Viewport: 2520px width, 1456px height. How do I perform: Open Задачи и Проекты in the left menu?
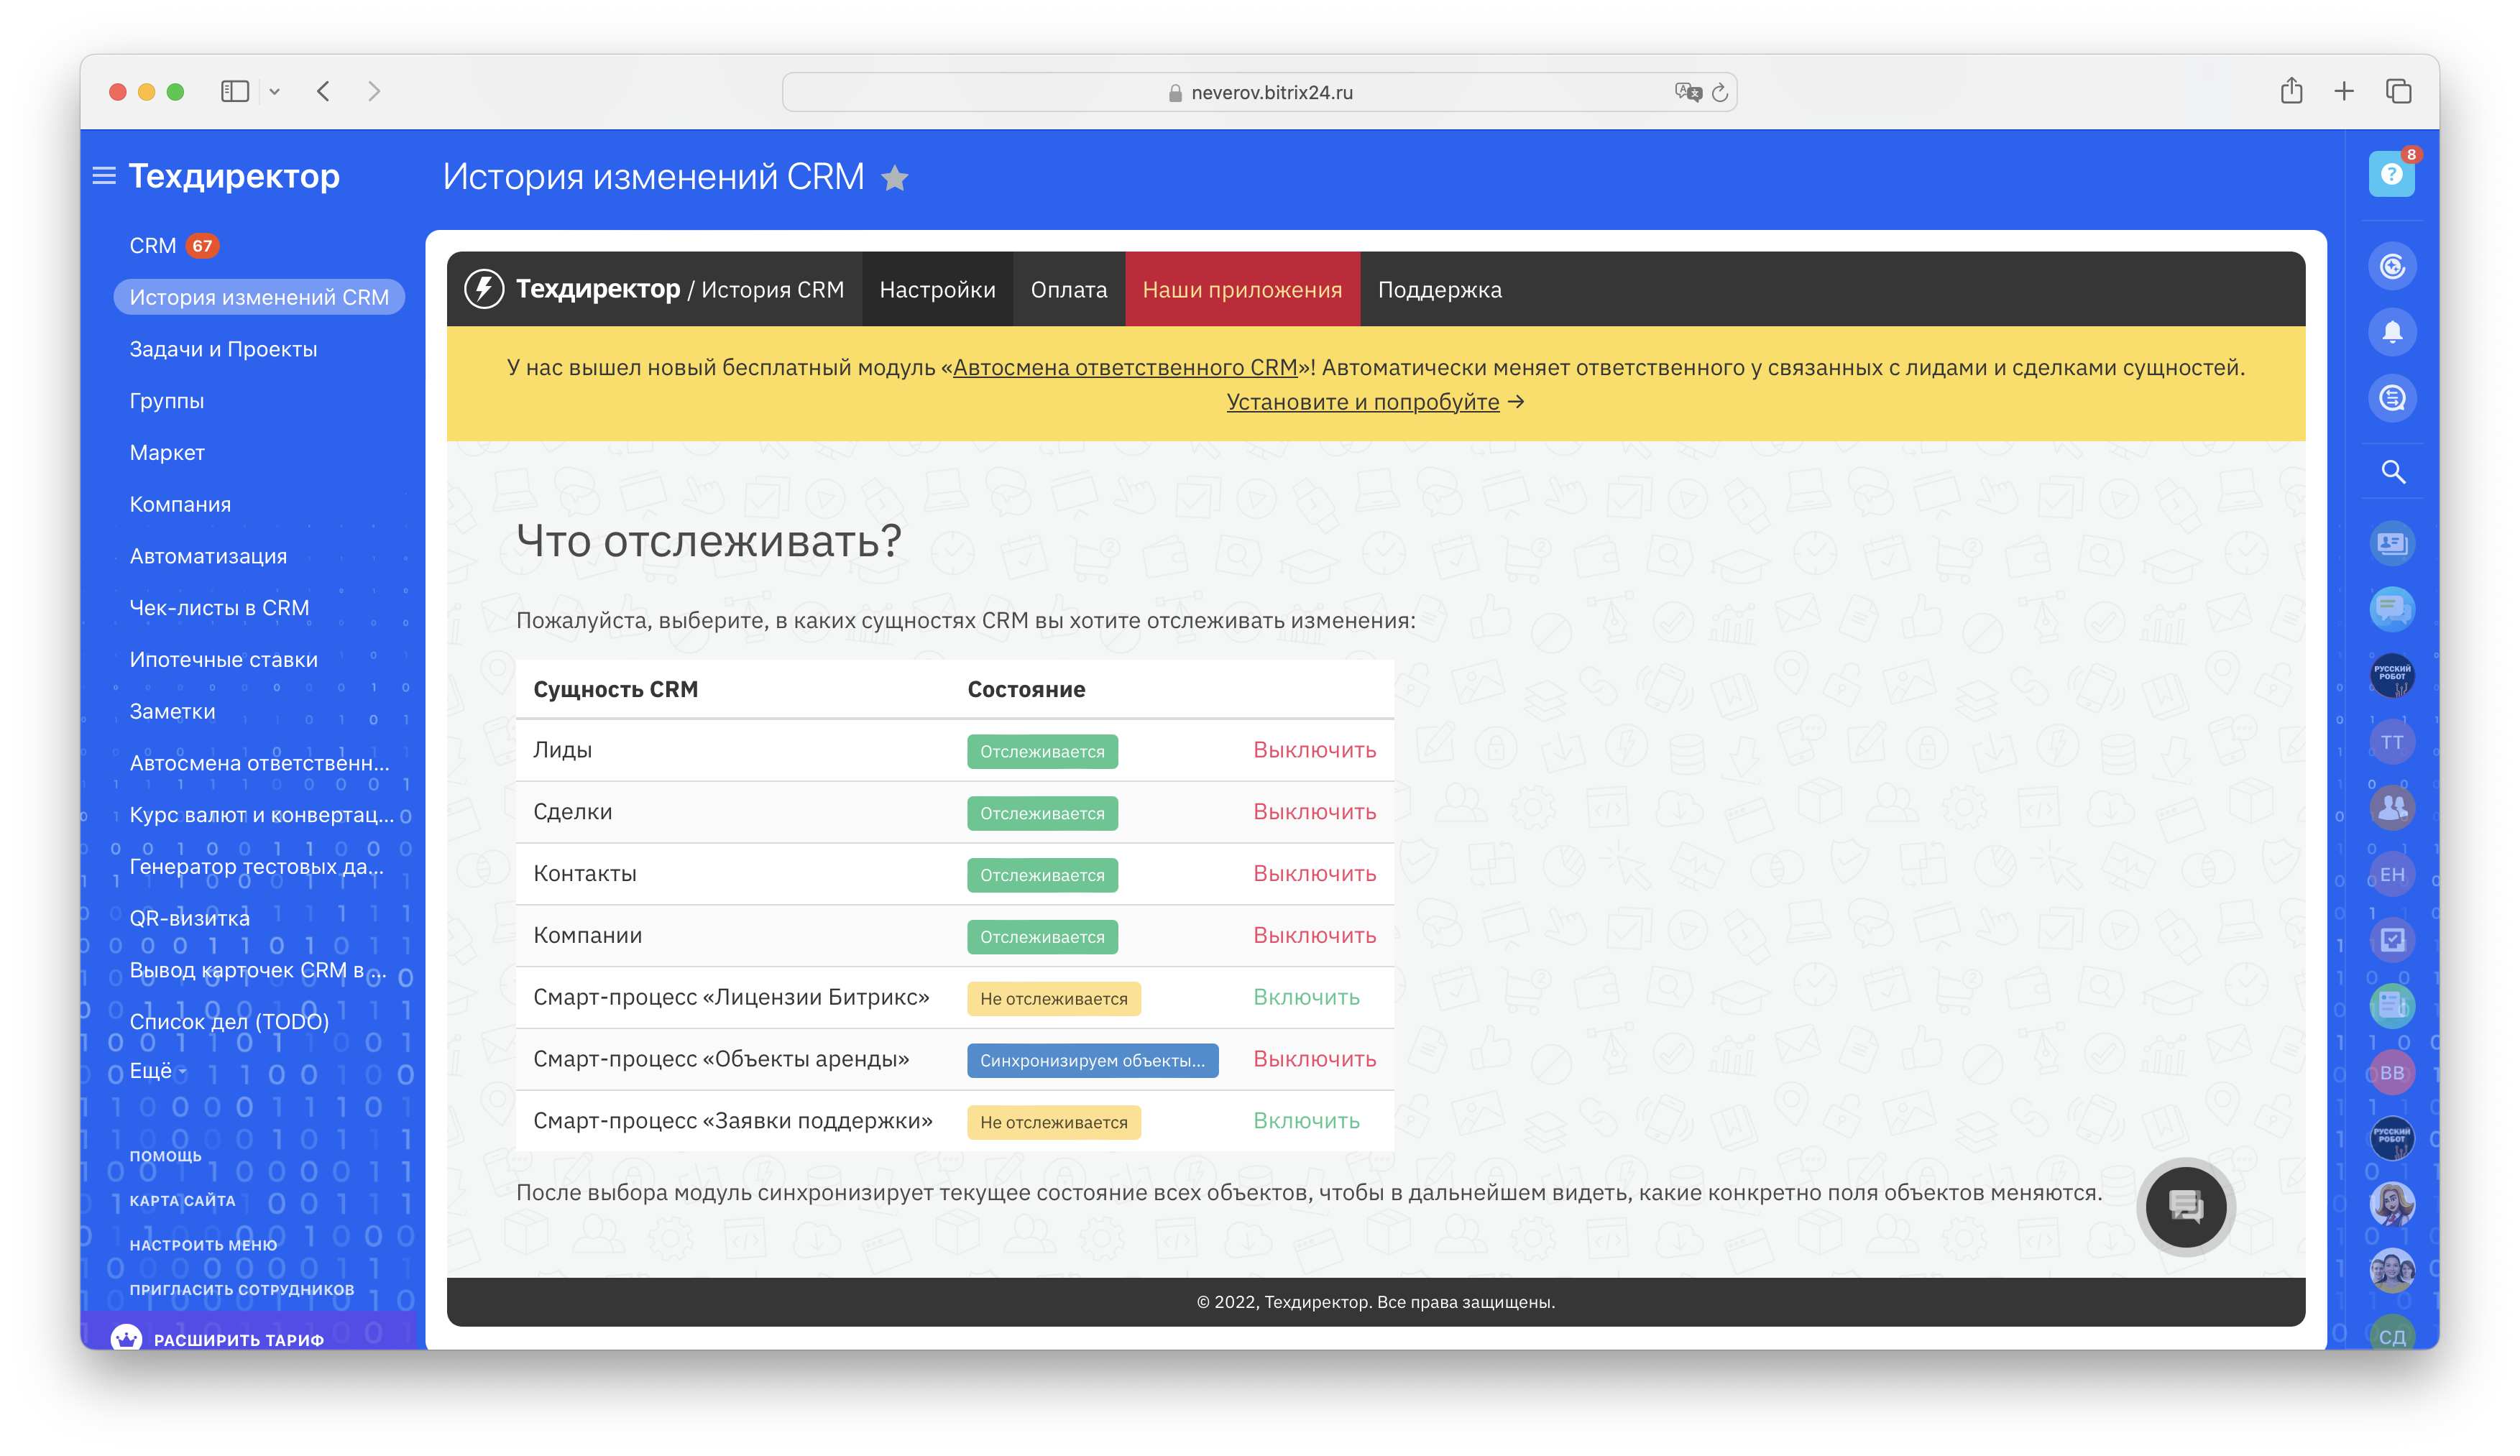click(x=223, y=349)
